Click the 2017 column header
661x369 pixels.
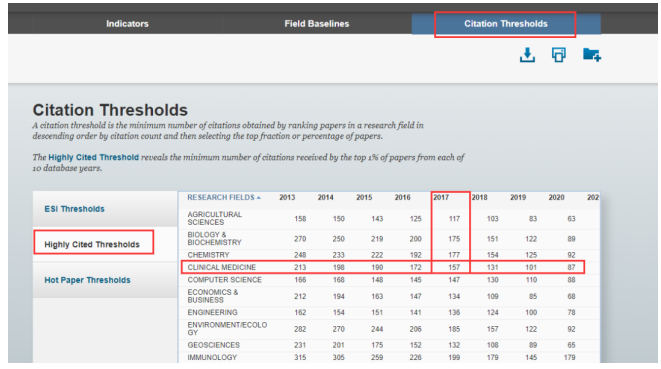pyautogui.click(x=441, y=197)
